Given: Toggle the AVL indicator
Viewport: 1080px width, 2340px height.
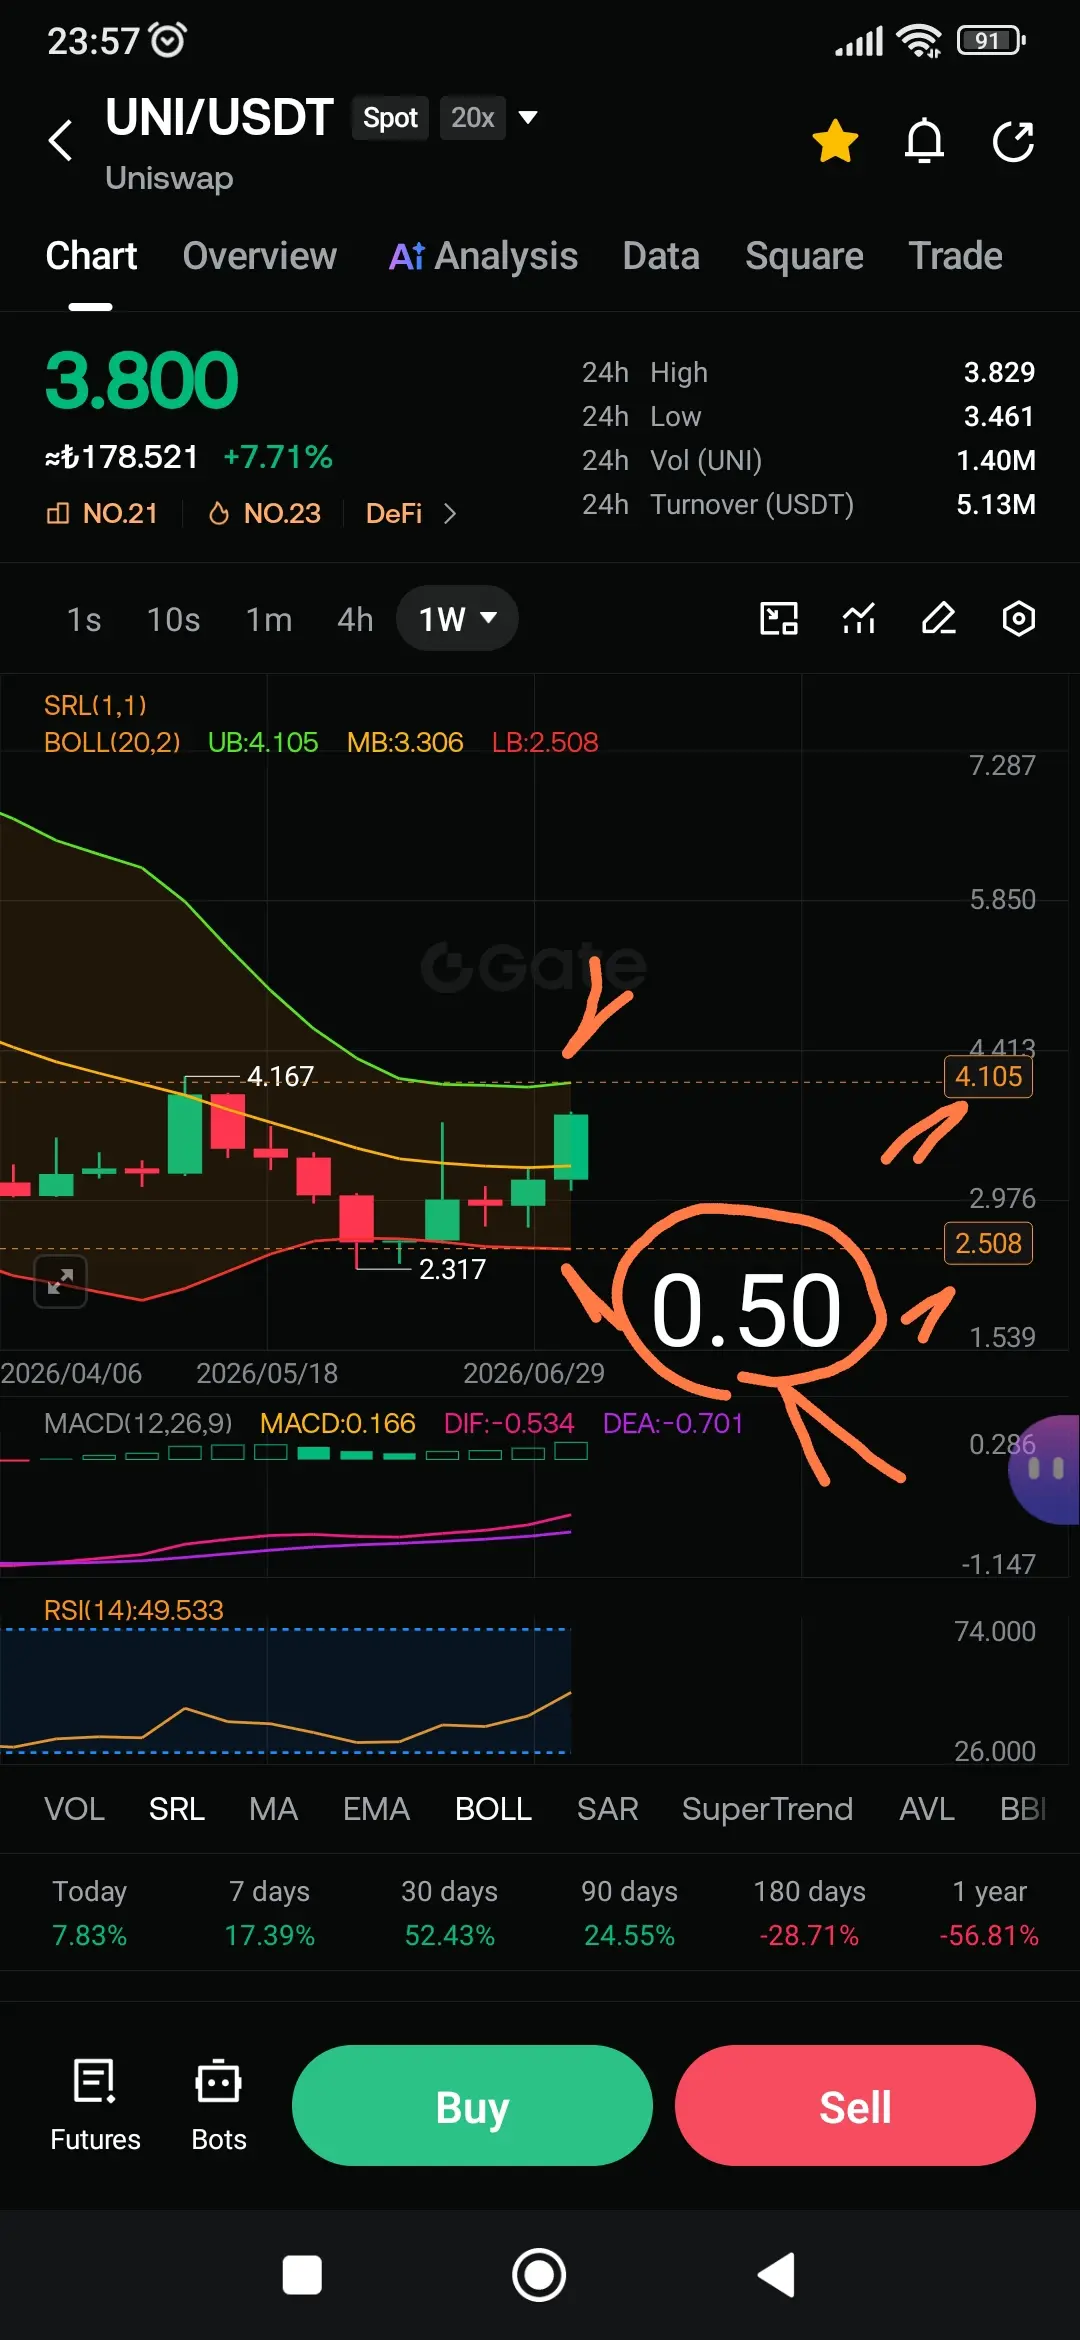Looking at the screenshot, I should [x=927, y=1809].
